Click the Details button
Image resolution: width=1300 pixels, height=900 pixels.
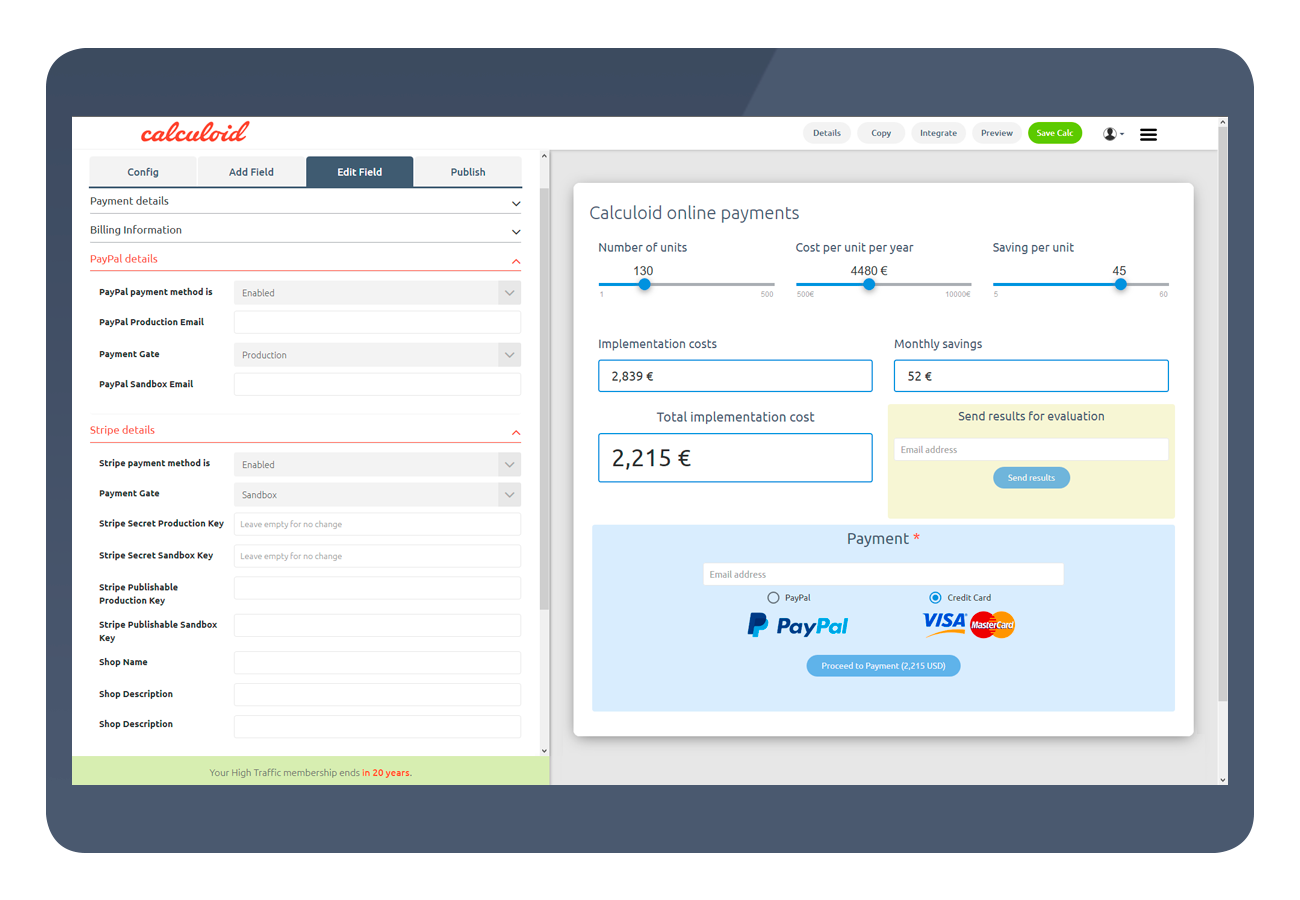click(827, 133)
